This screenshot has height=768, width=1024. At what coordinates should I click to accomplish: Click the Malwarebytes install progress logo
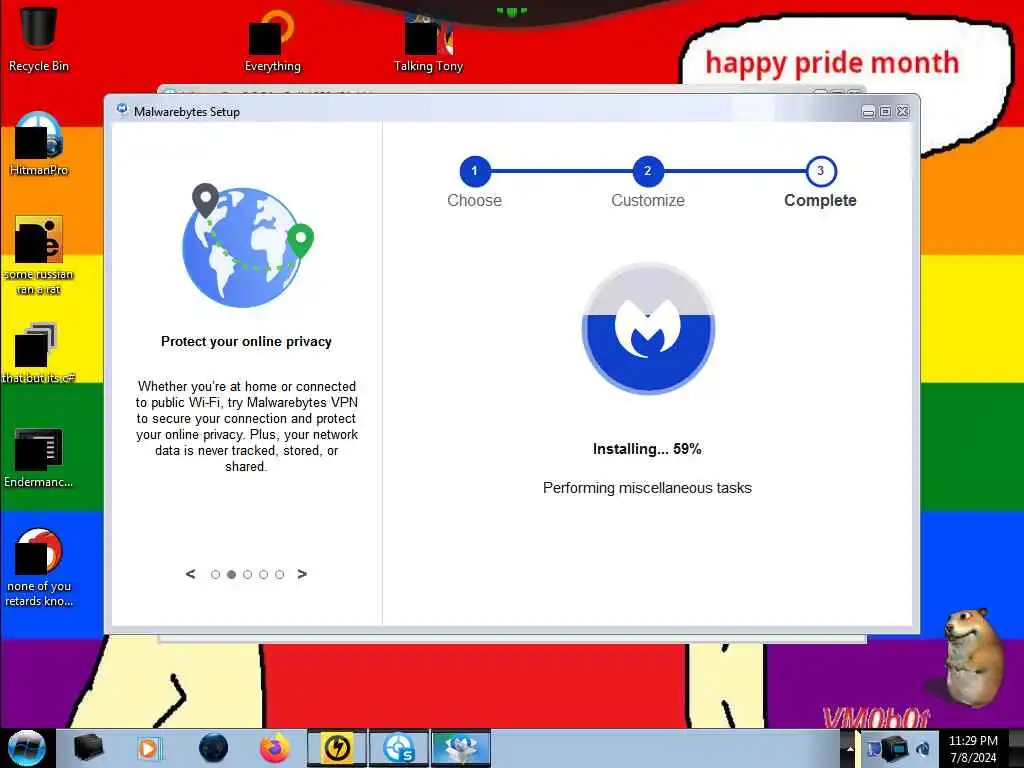click(648, 328)
